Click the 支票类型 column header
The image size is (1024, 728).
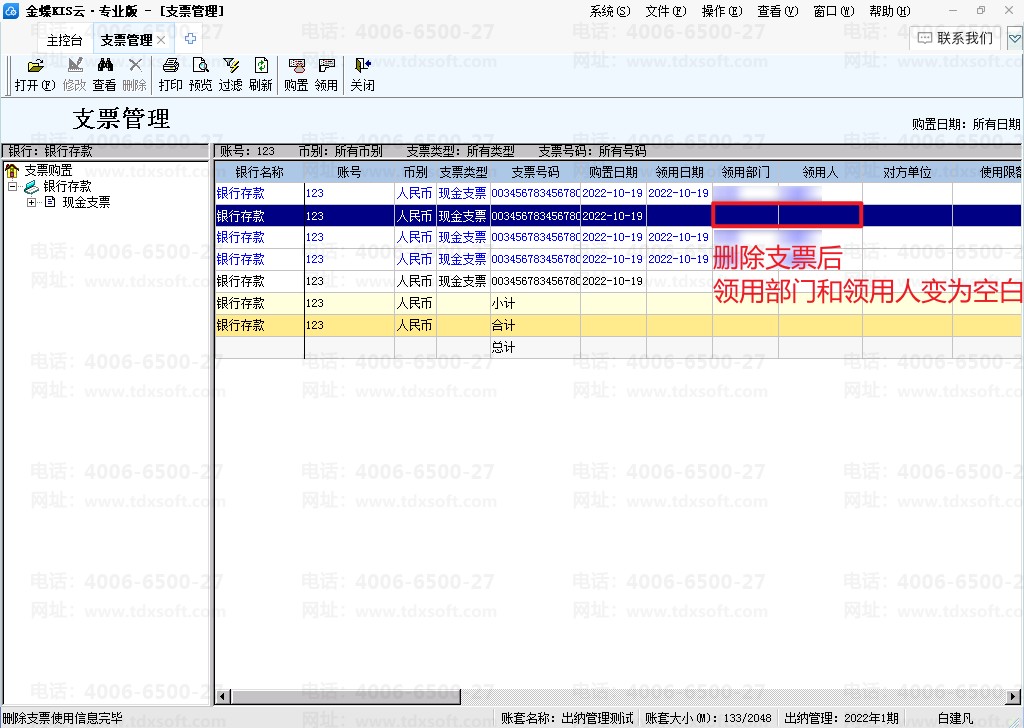tap(463, 172)
